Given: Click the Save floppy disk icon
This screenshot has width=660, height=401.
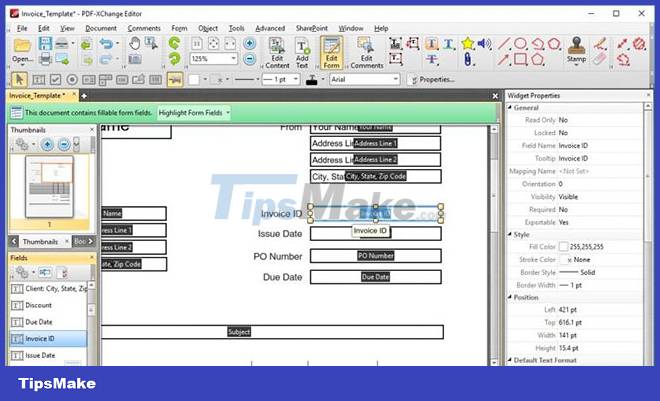Looking at the screenshot, I should (45, 43).
